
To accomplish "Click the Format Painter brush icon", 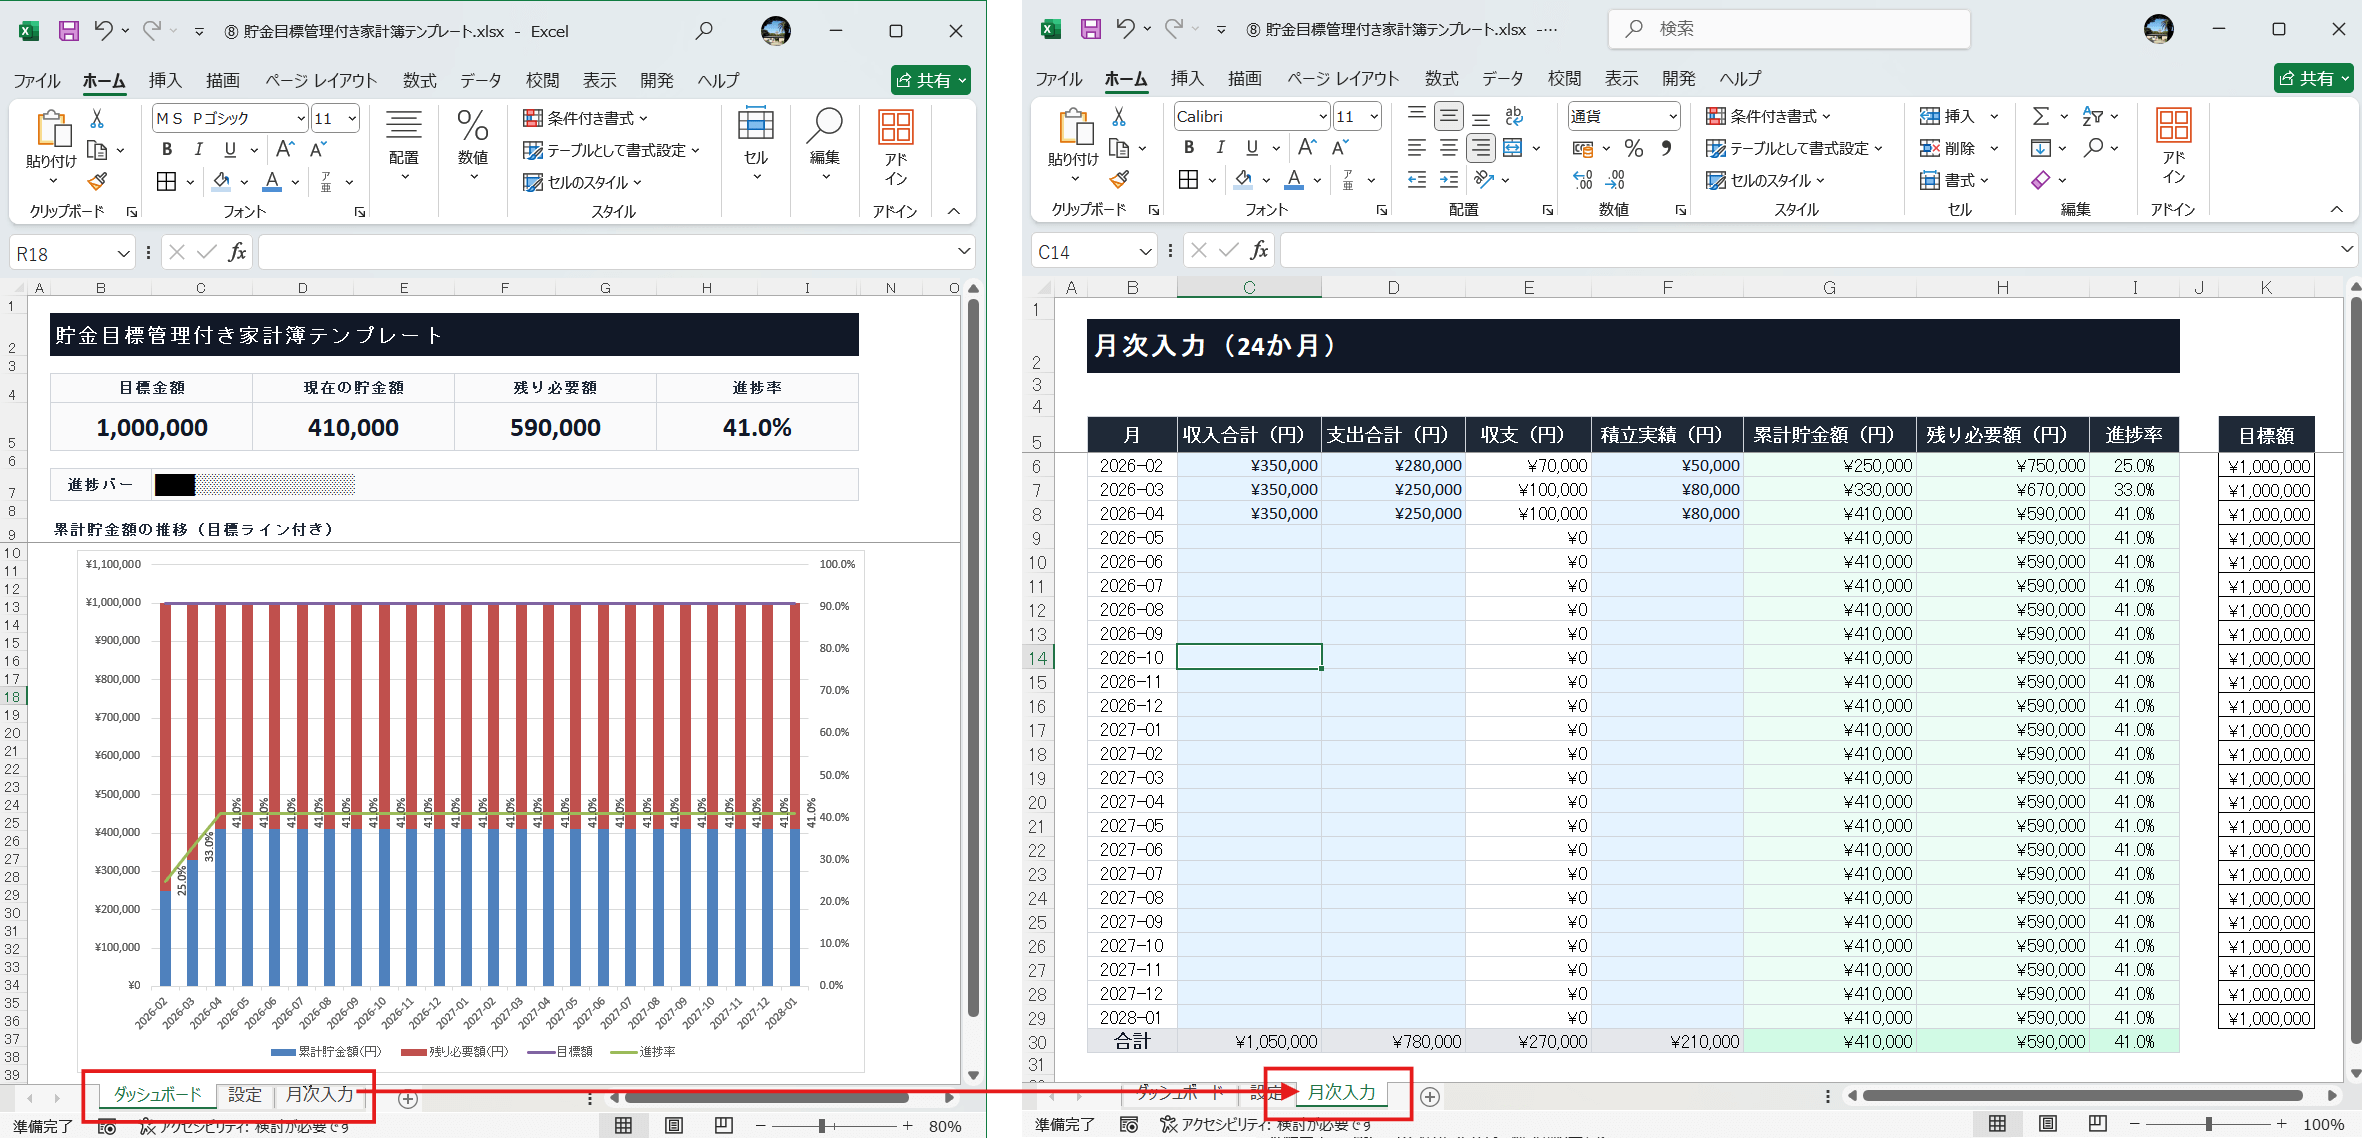I will coord(1120,181).
